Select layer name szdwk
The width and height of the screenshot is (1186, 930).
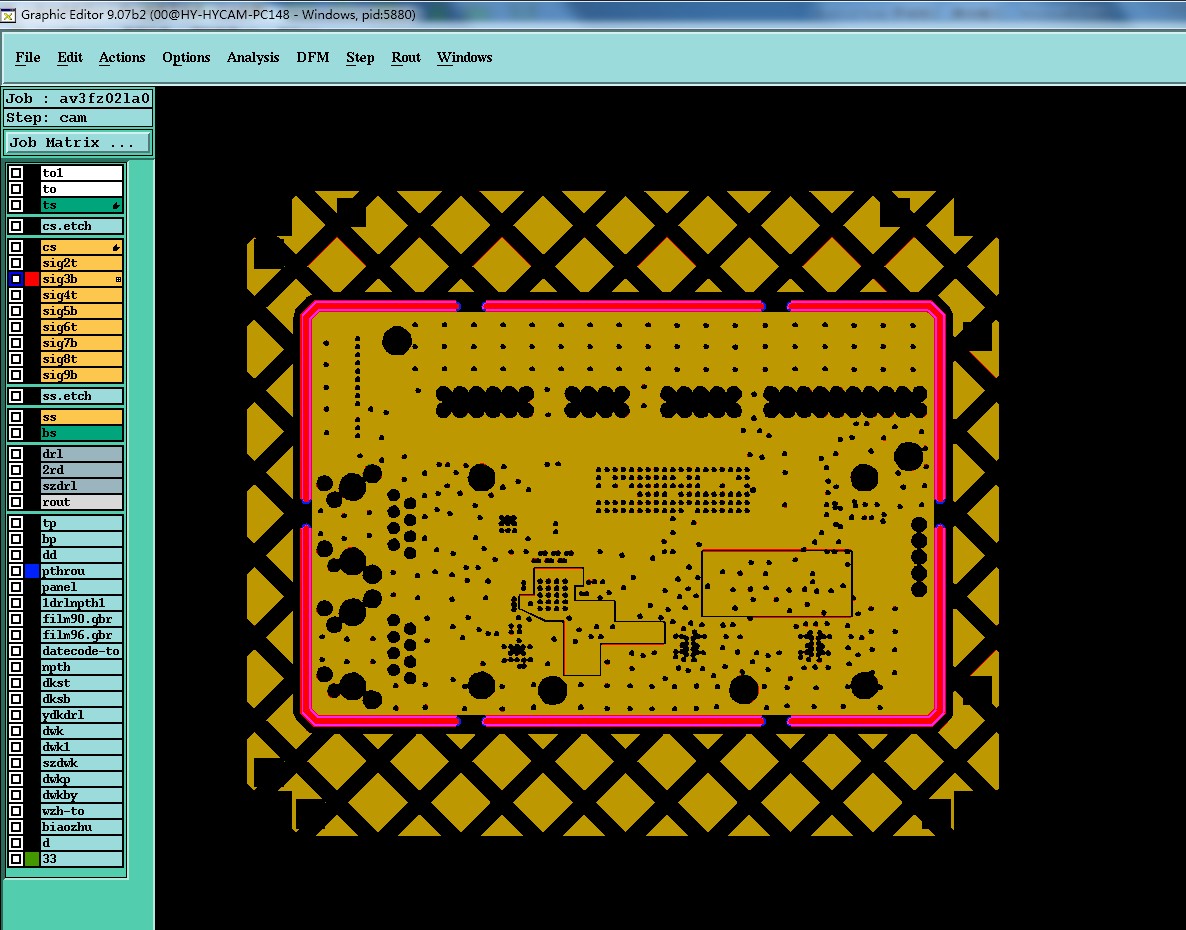82,763
